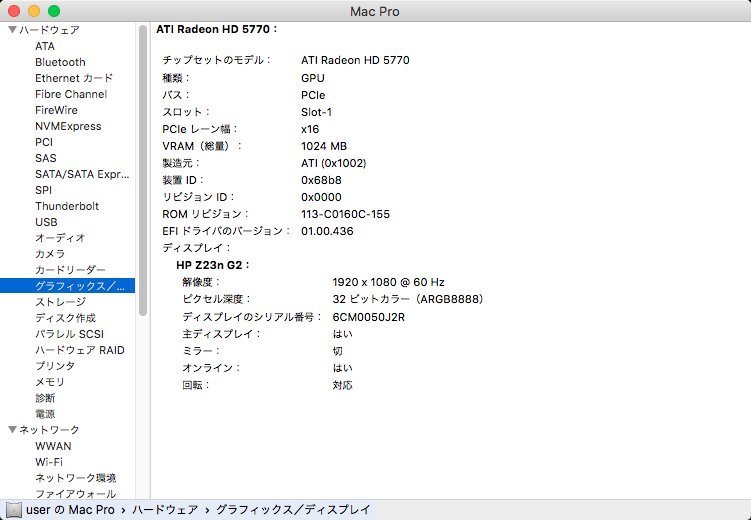Click グラフィックス/ディスプレイ in path bar
The image size is (751, 520).
point(293,510)
